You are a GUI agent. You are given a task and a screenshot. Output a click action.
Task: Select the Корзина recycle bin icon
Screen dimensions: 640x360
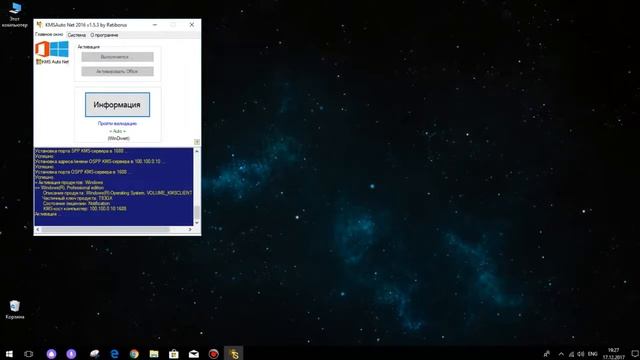point(15,310)
